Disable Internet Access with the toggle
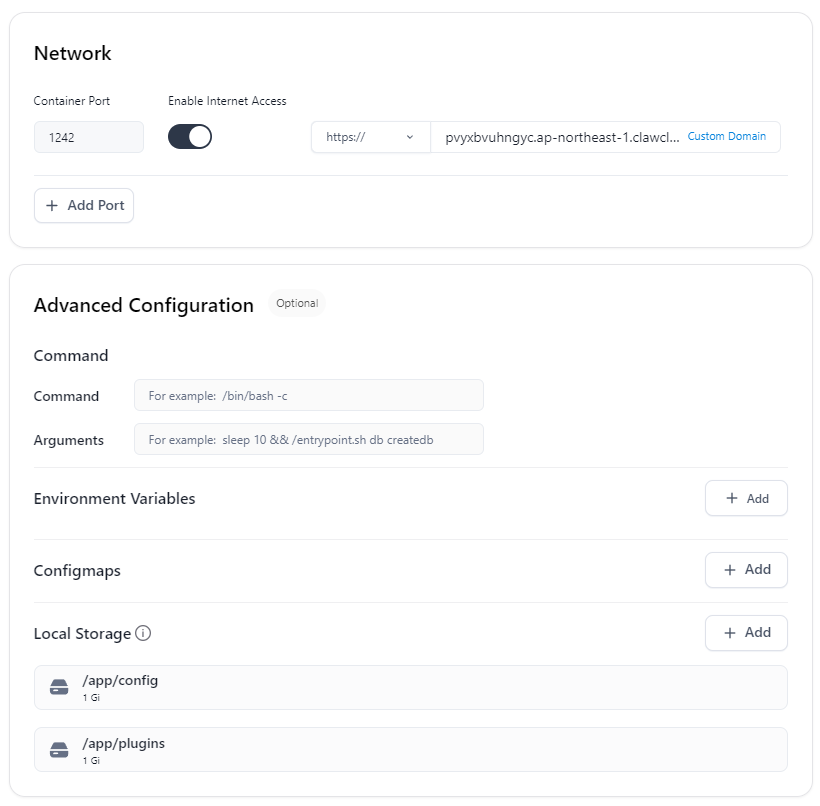The width and height of the screenshot is (820, 806). tap(189, 136)
